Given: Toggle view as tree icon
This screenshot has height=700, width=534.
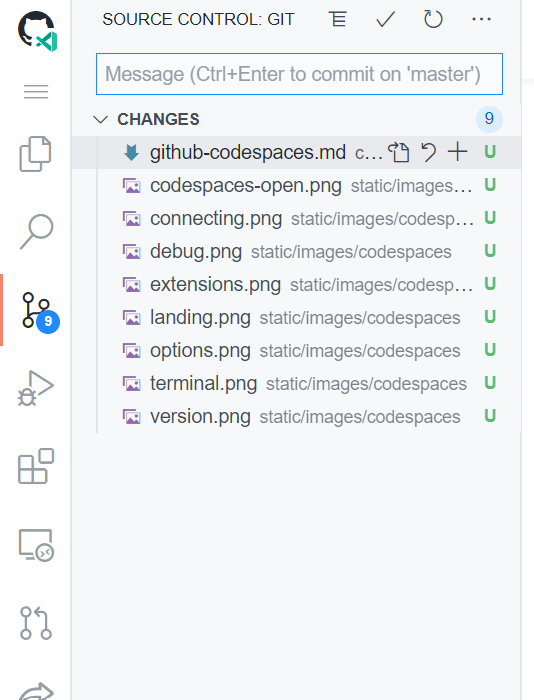Looking at the screenshot, I should [338, 19].
